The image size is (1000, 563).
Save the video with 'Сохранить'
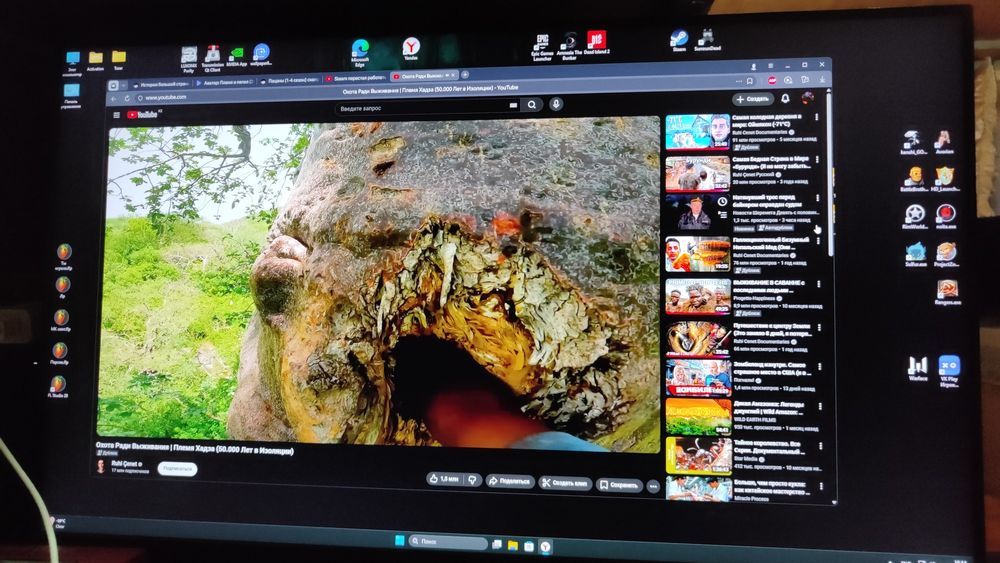619,485
